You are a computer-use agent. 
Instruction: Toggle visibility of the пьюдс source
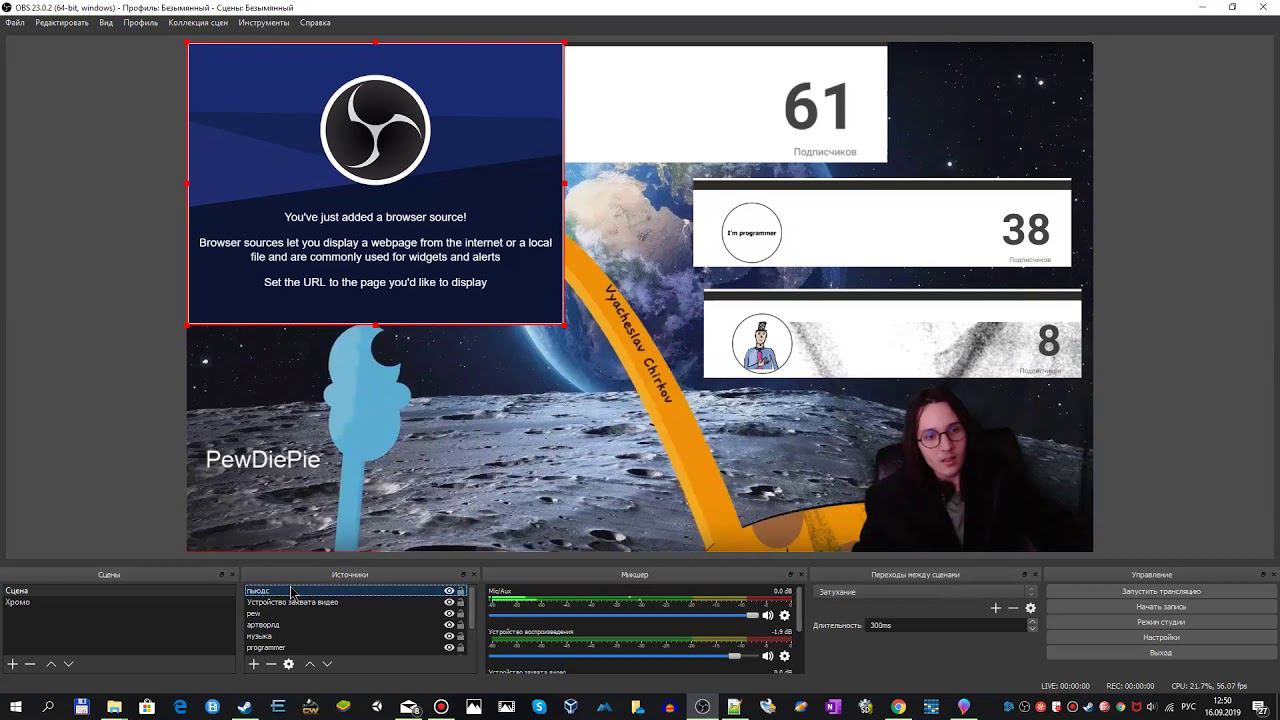[449, 591]
